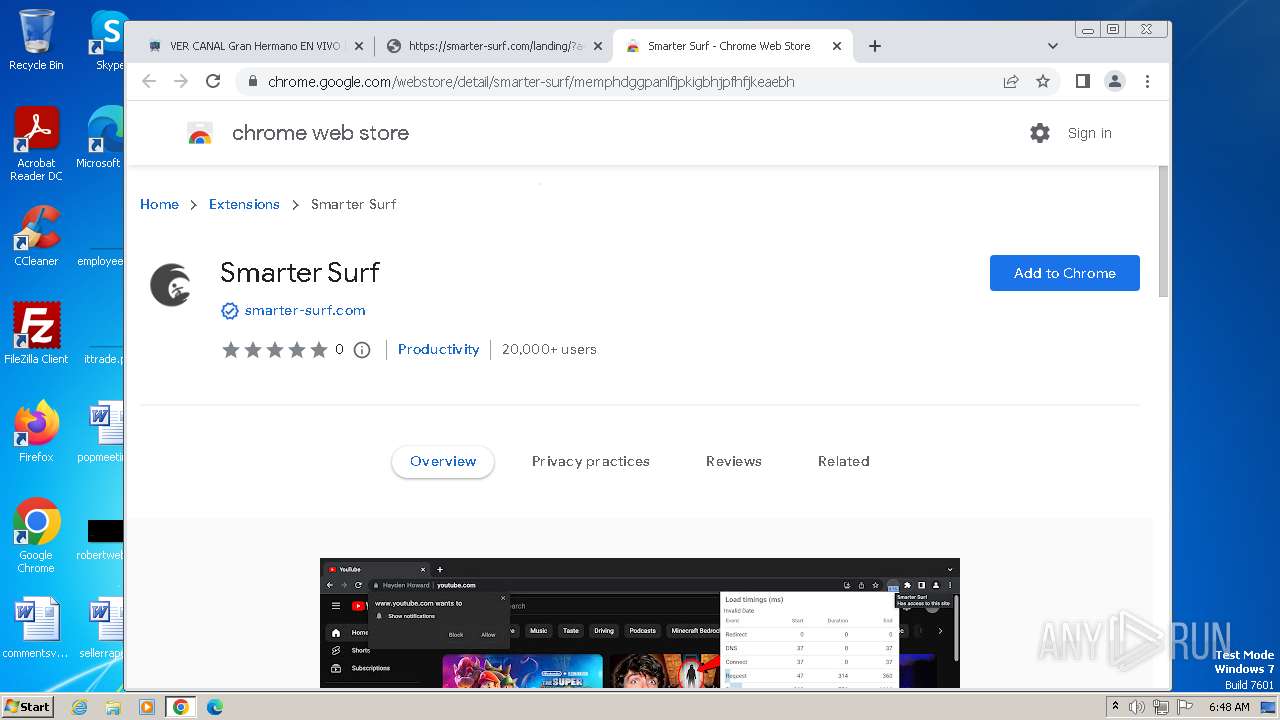Open Google Chrome desktop icon
1280x720 pixels.
pos(36,535)
